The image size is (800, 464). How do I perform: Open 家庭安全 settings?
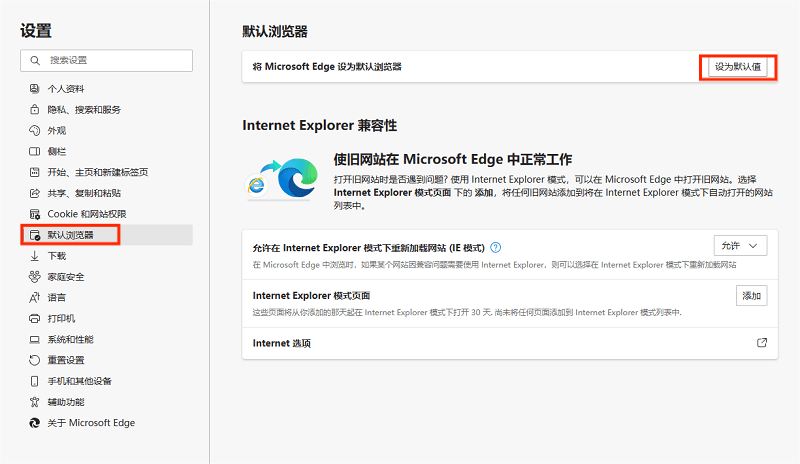coord(107,277)
